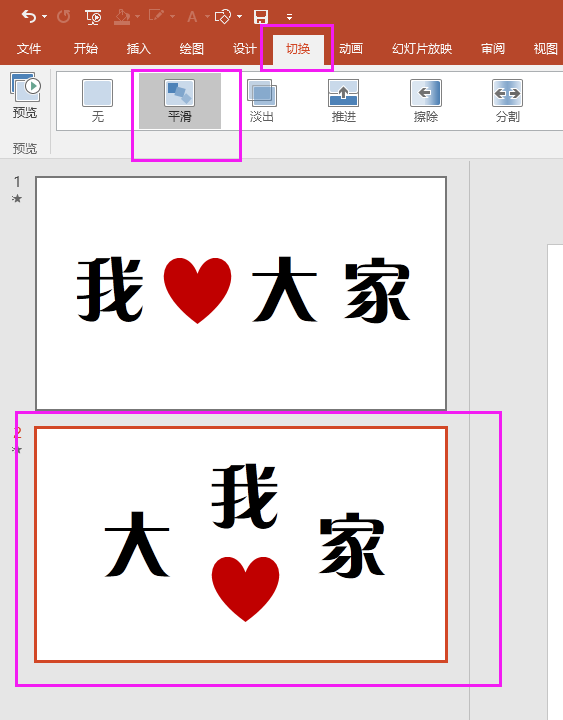Click the 预览 preview play icon
Image resolution: width=563 pixels, height=720 pixels.
coord(25,95)
